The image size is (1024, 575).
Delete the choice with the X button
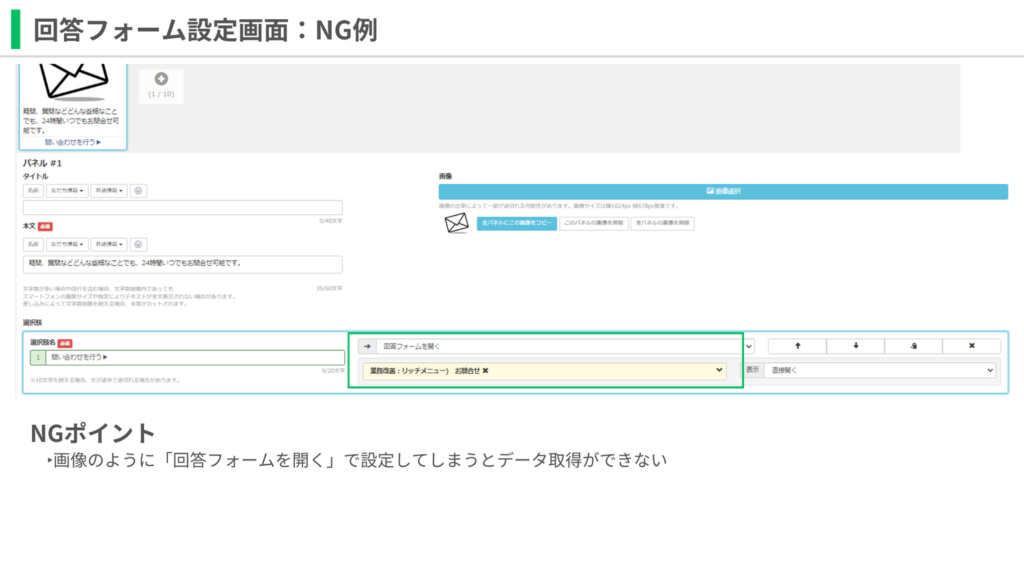coord(971,346)
